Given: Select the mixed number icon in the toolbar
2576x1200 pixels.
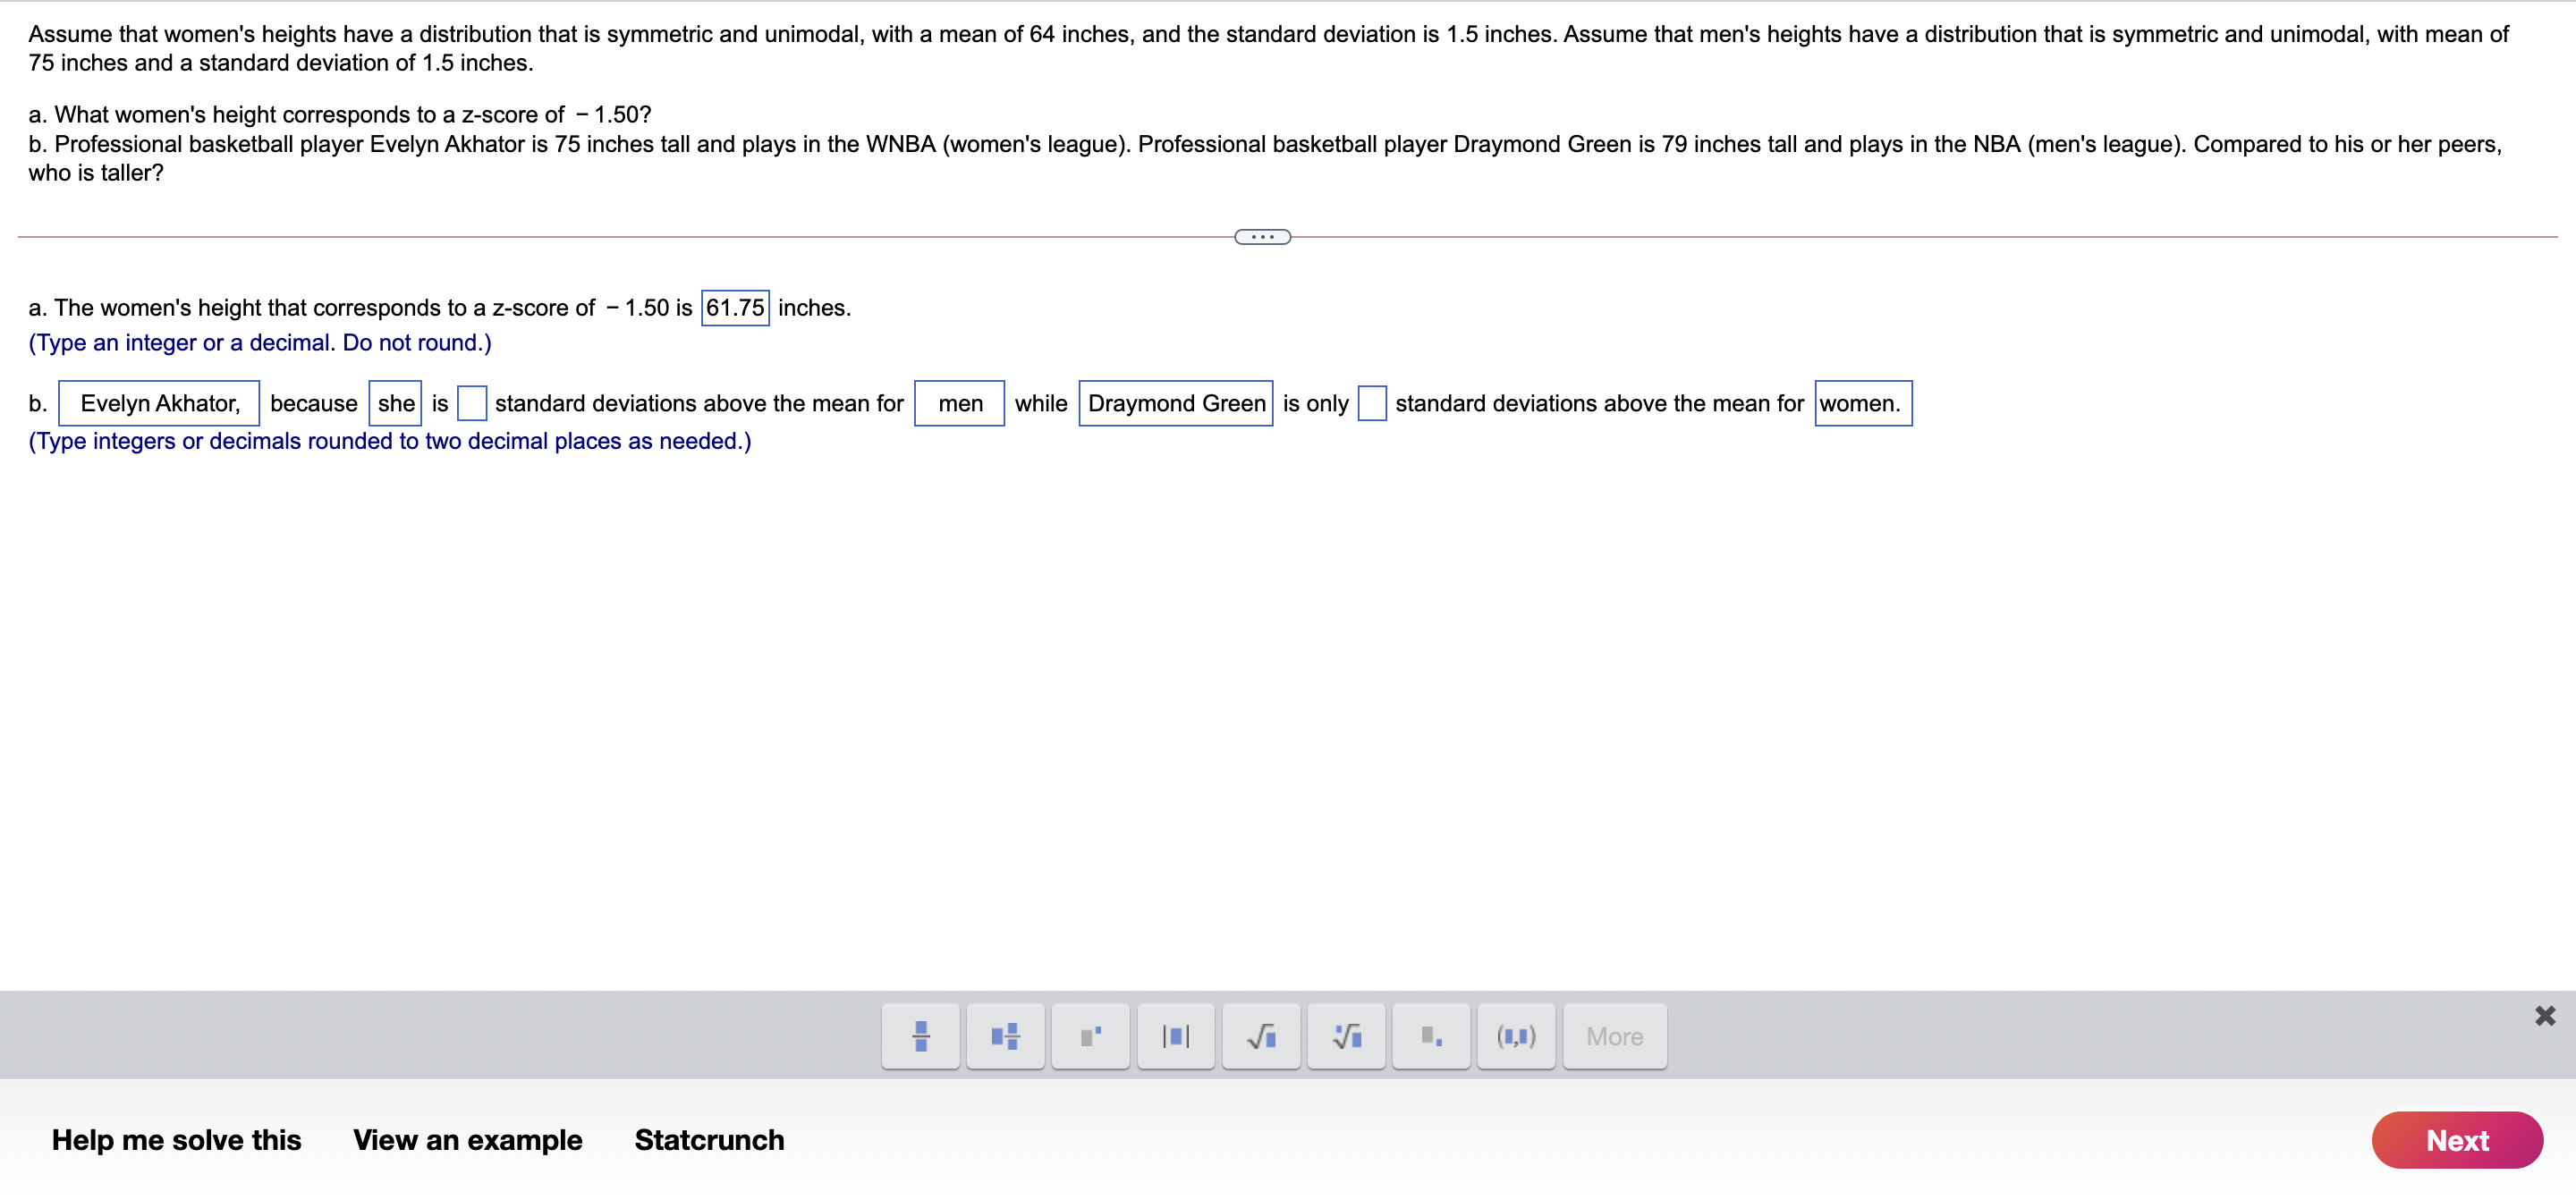Looking at the screenshot, I should tap(1005, 1036).
